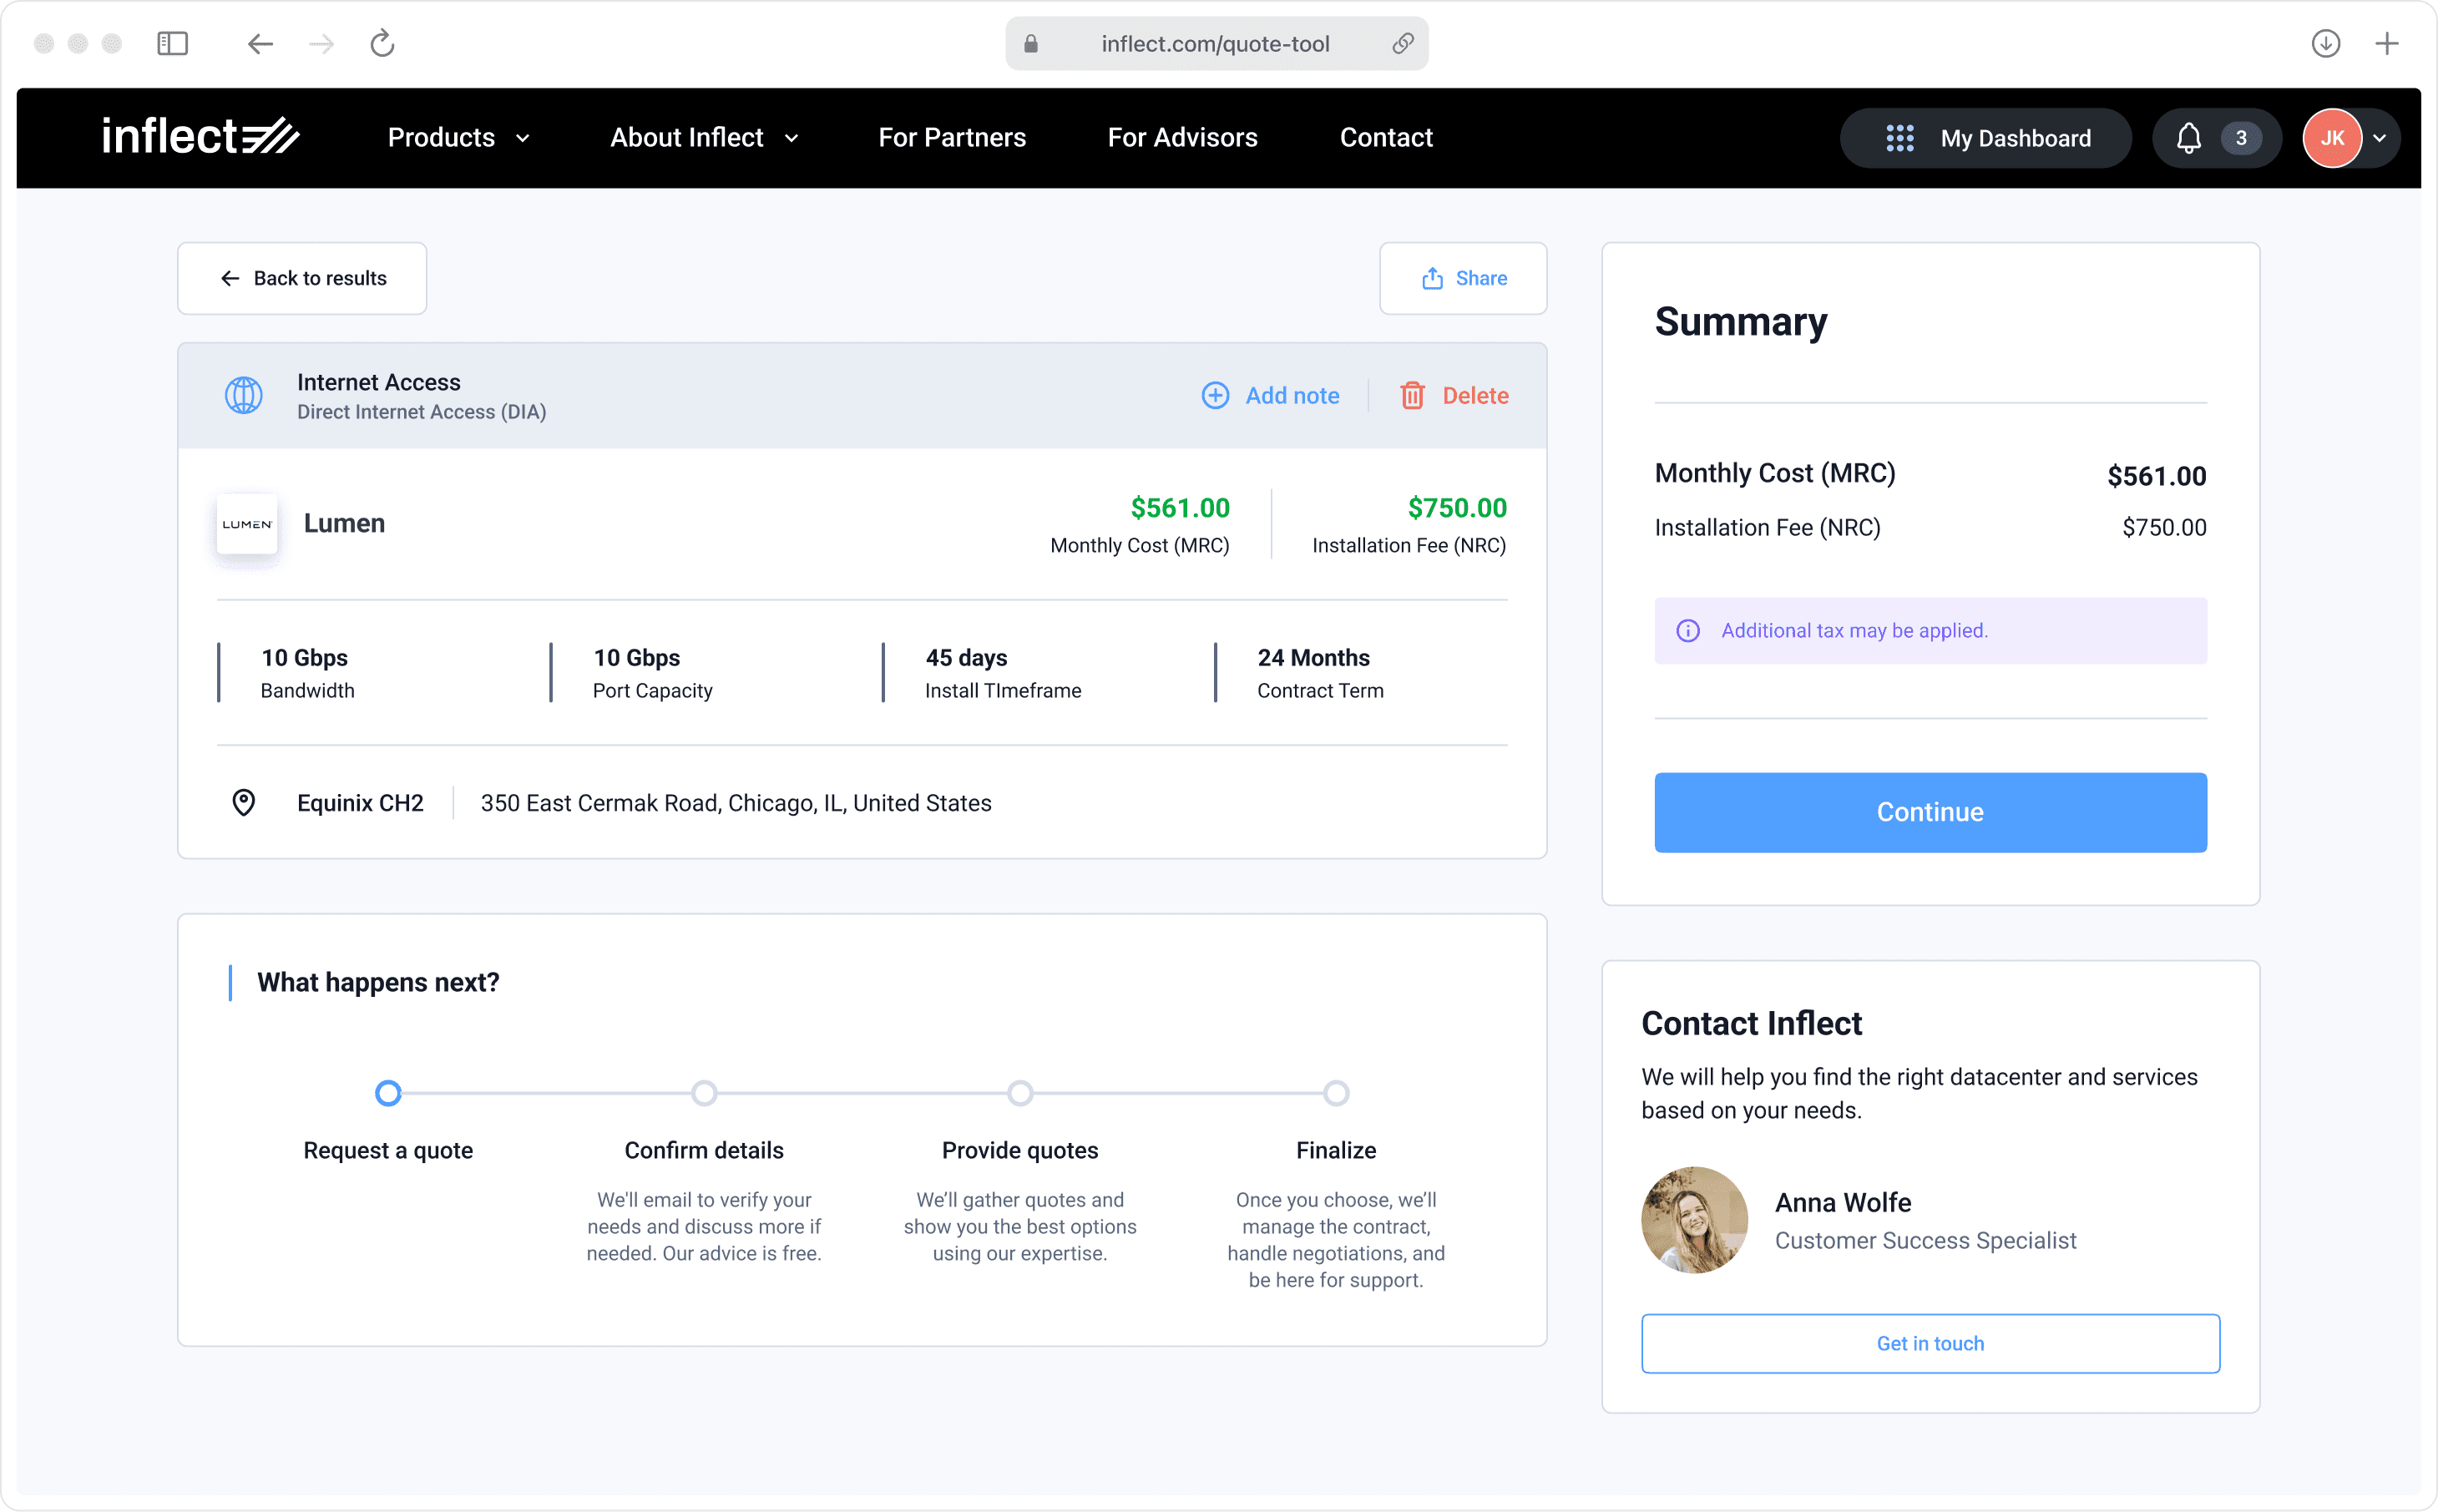
Task: Delete the Internet Access quote with trash icon
Action: point(1413,395)
